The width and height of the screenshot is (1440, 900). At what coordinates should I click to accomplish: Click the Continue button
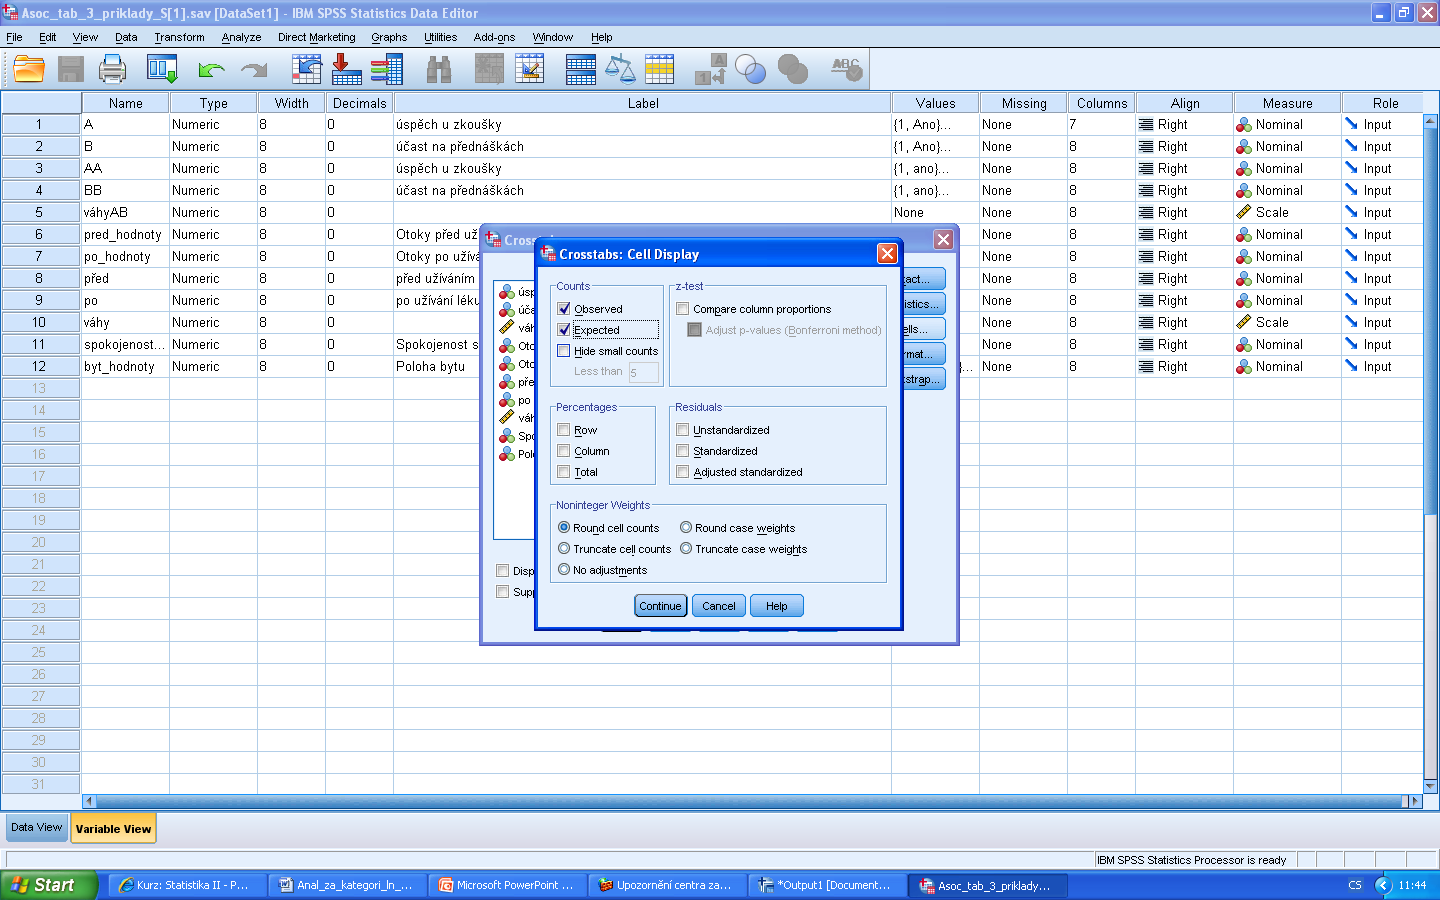pyautogui.click(x=660, y=606)
